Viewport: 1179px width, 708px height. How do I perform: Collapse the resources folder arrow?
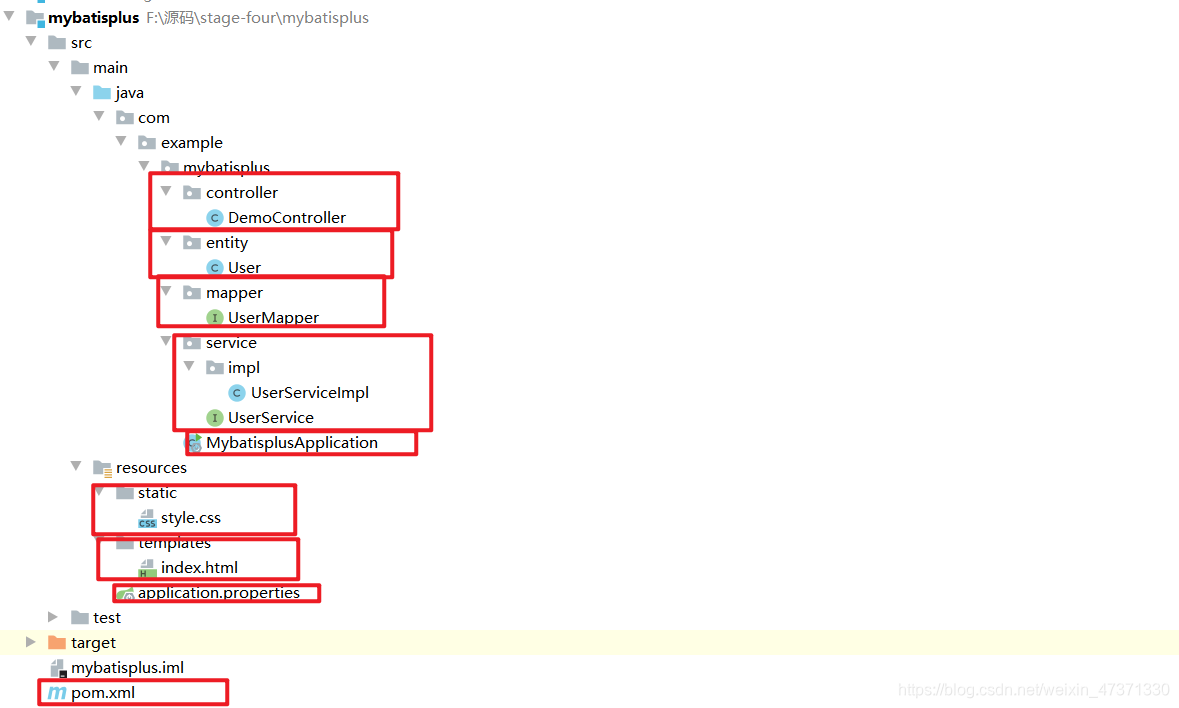click(76, 466)
